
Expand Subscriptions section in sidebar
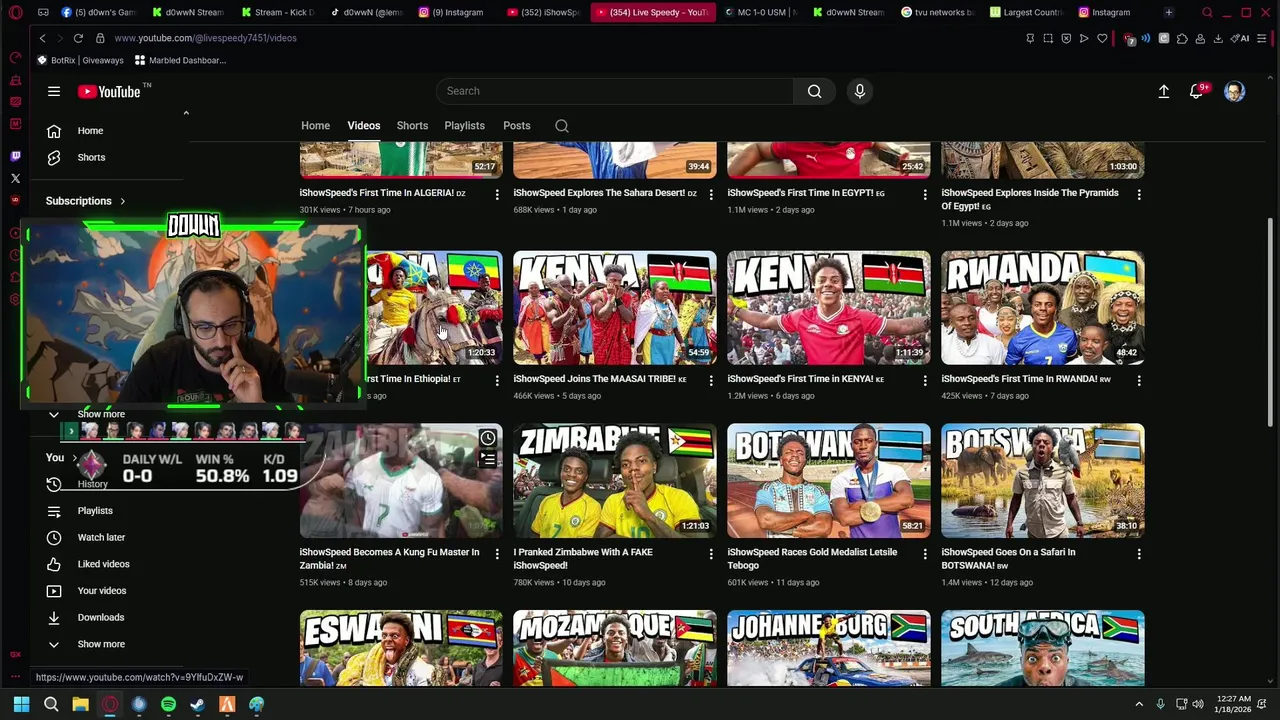click(x=86, y=201)
